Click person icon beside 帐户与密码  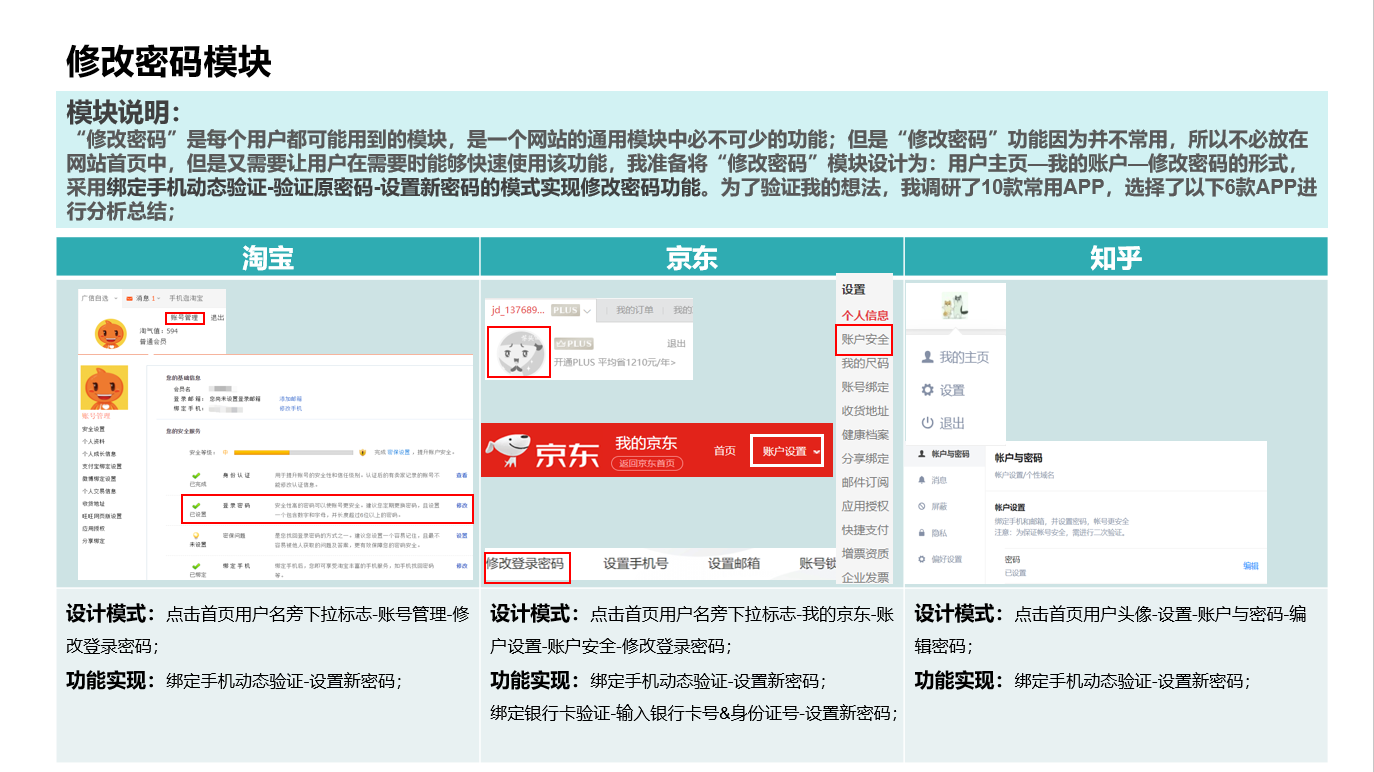coord(921,454)
